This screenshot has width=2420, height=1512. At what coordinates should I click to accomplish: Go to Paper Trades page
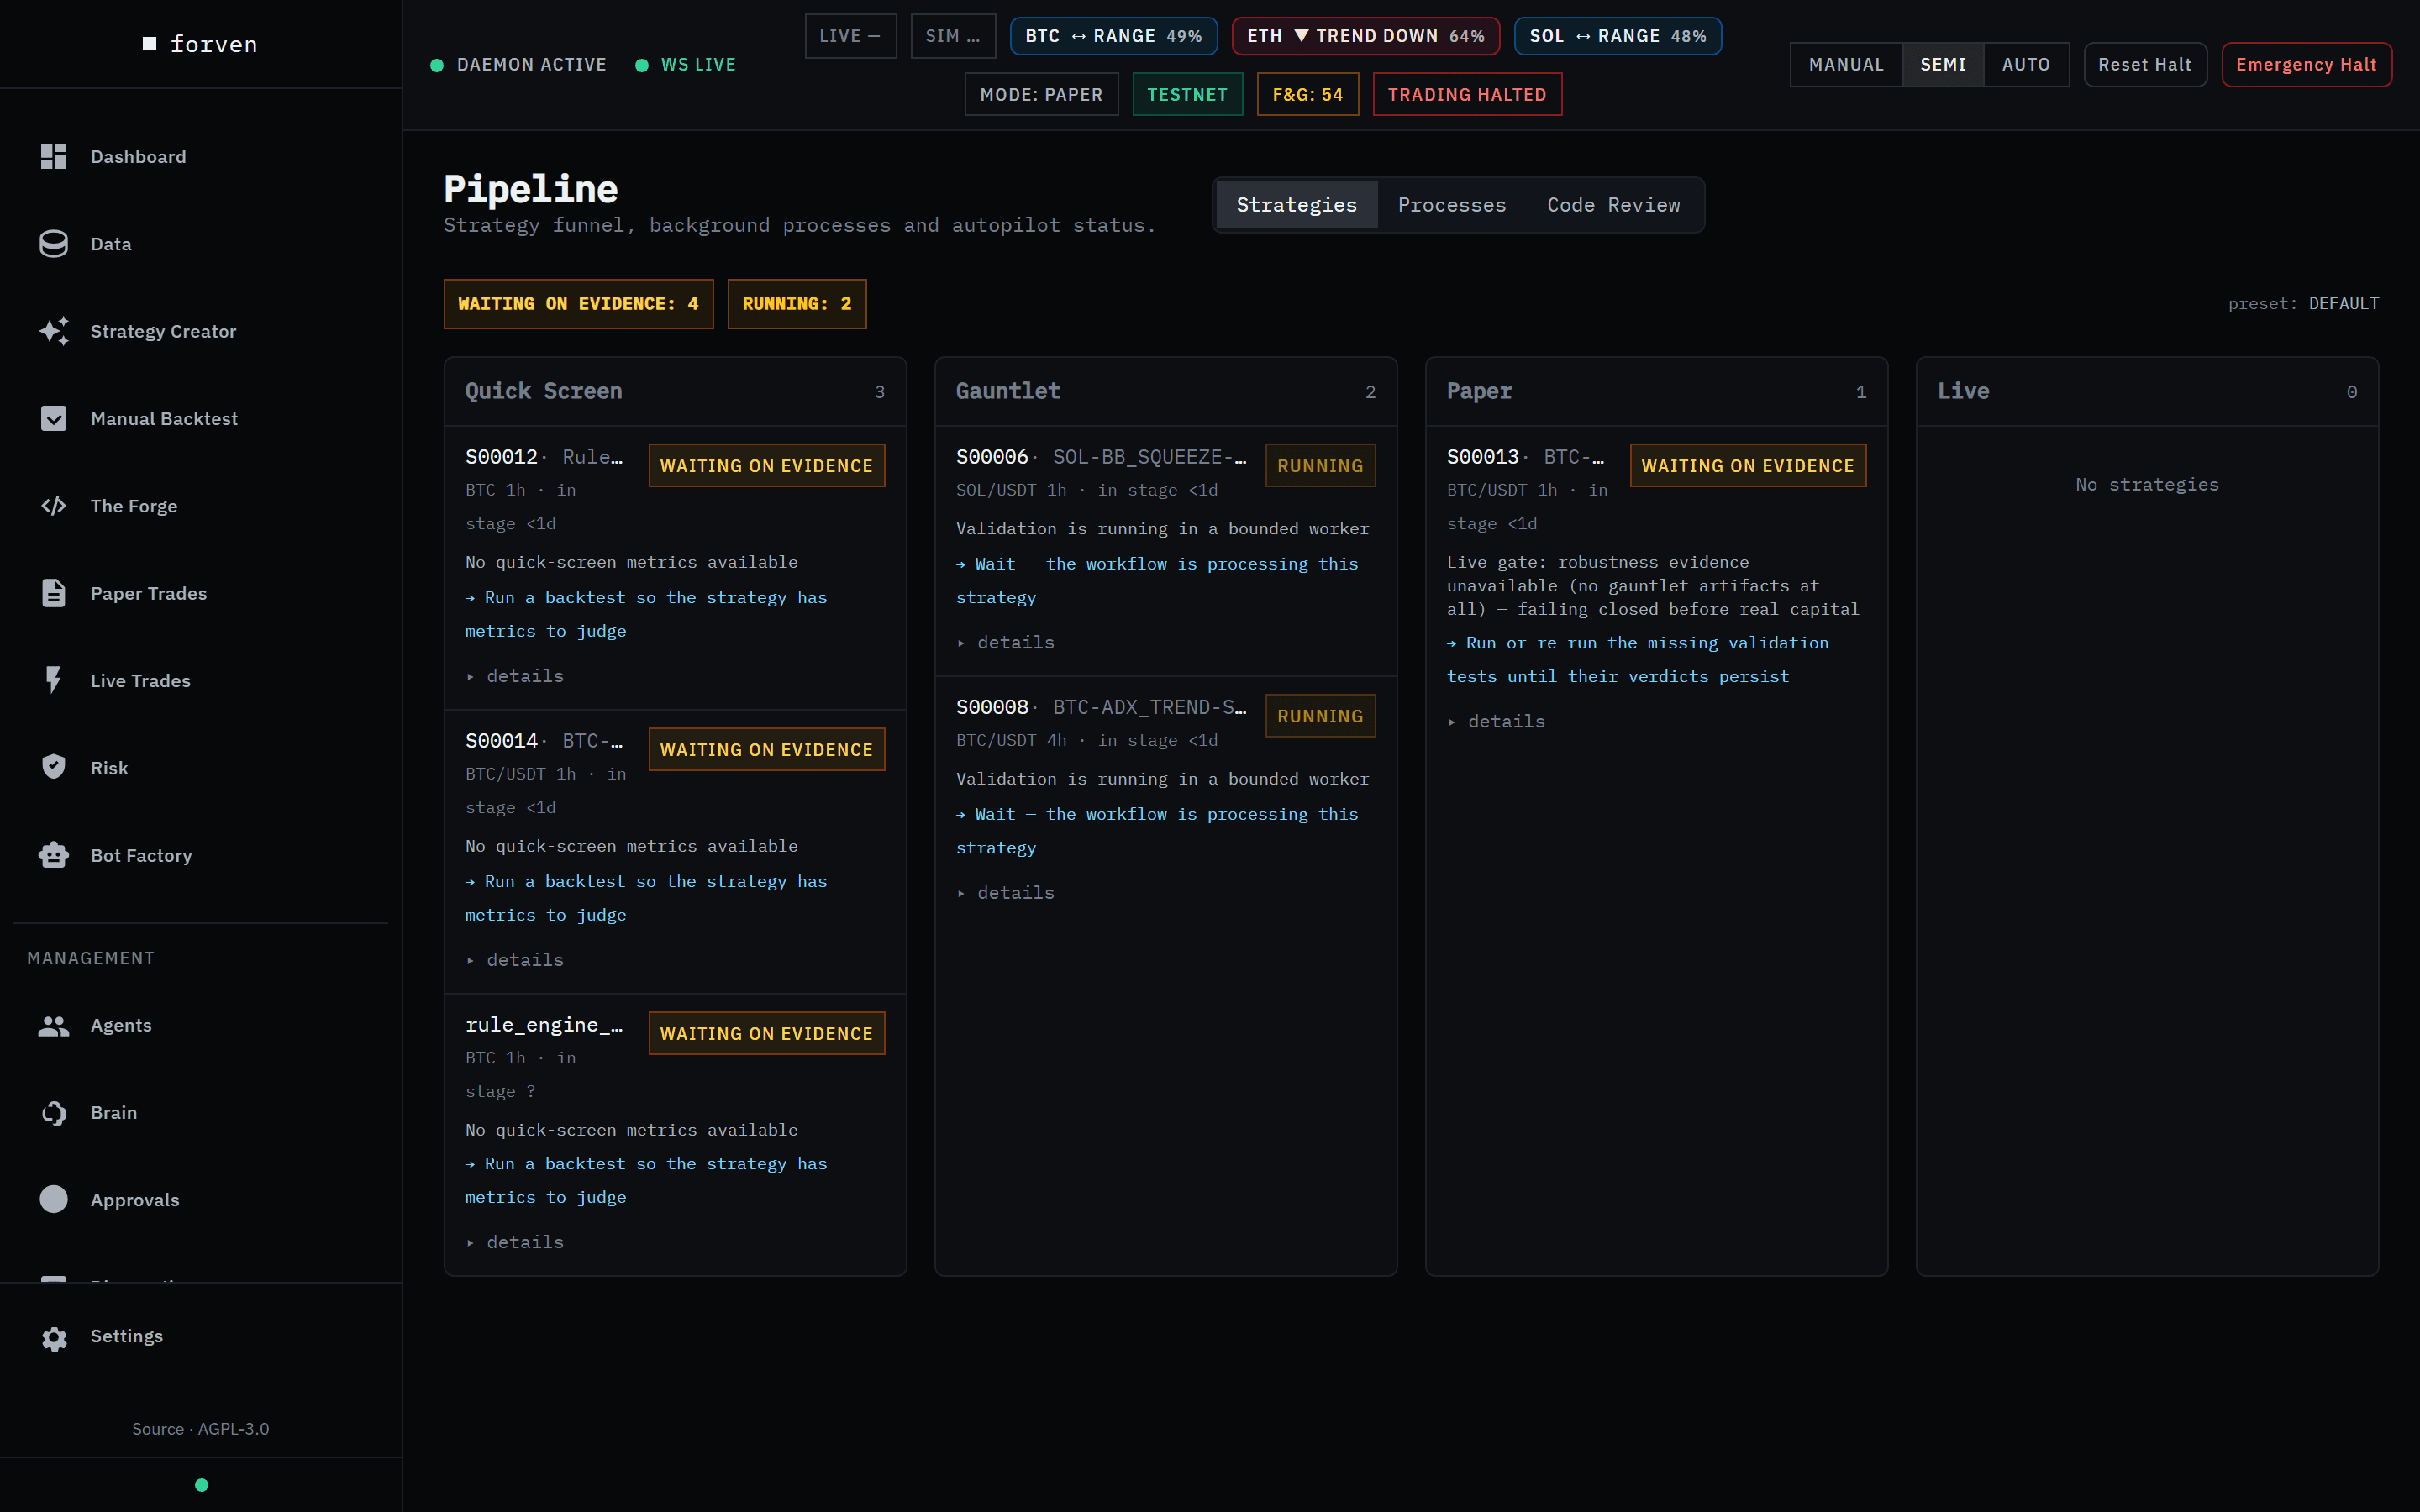tap(200, 593)
